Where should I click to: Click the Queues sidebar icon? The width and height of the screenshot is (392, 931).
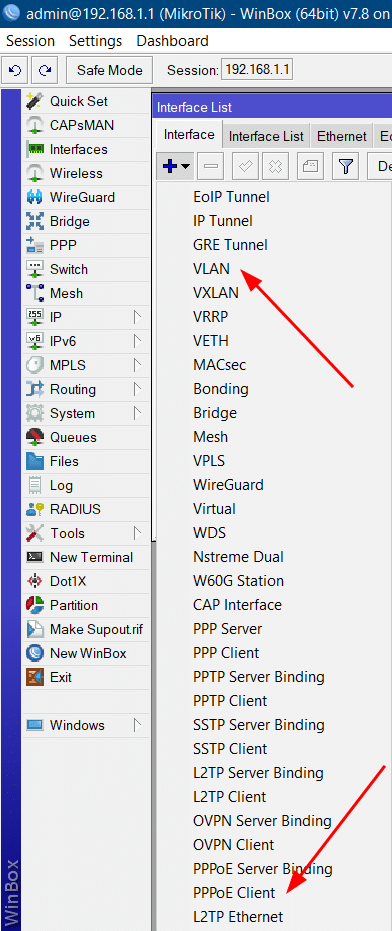click(x=35, y=437)
